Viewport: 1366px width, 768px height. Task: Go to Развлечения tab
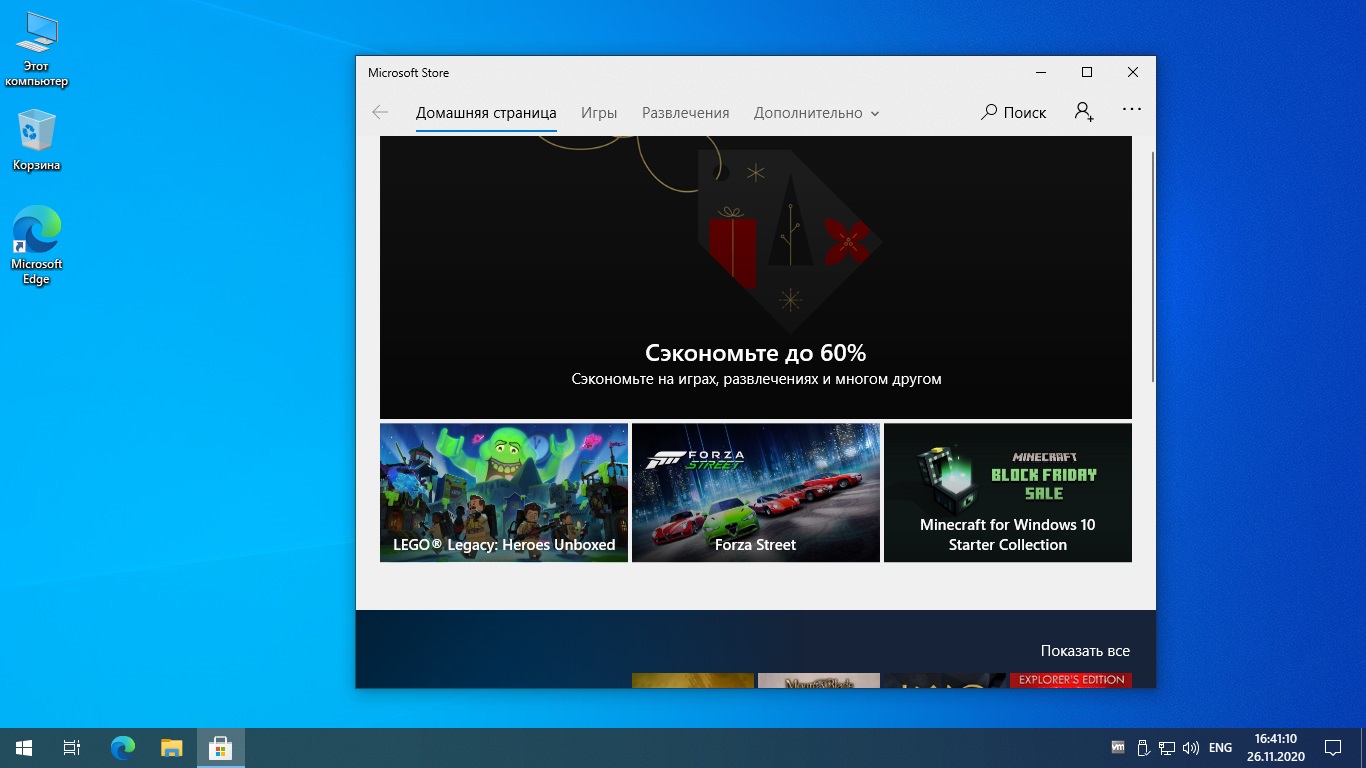point(686,113)
